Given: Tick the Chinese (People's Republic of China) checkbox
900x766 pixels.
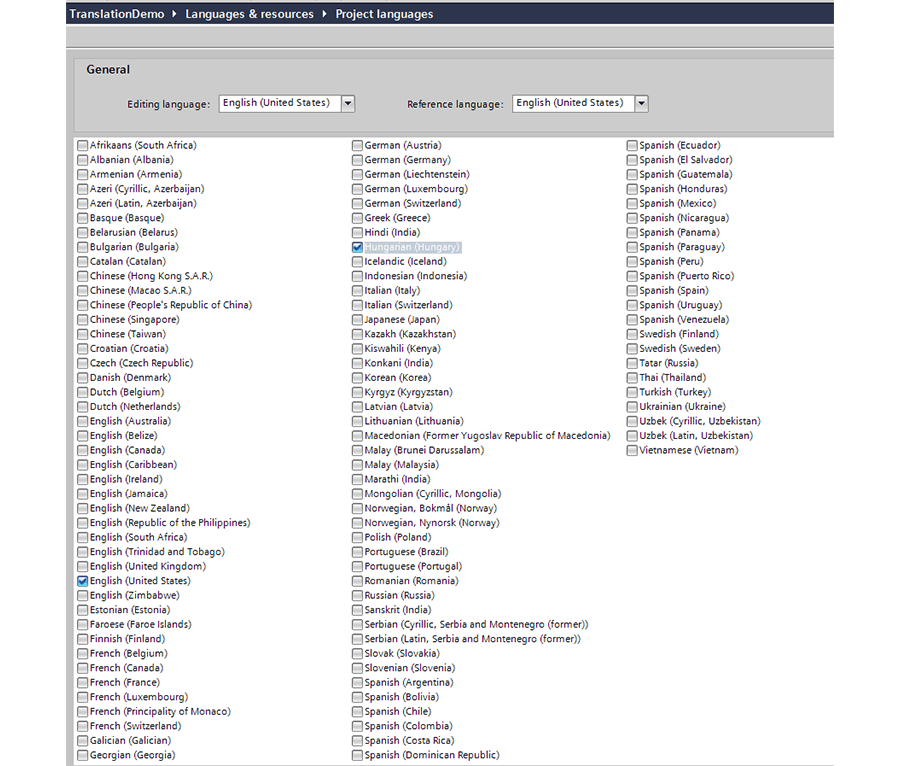Looking at the screenshot, I should point(83,305).
